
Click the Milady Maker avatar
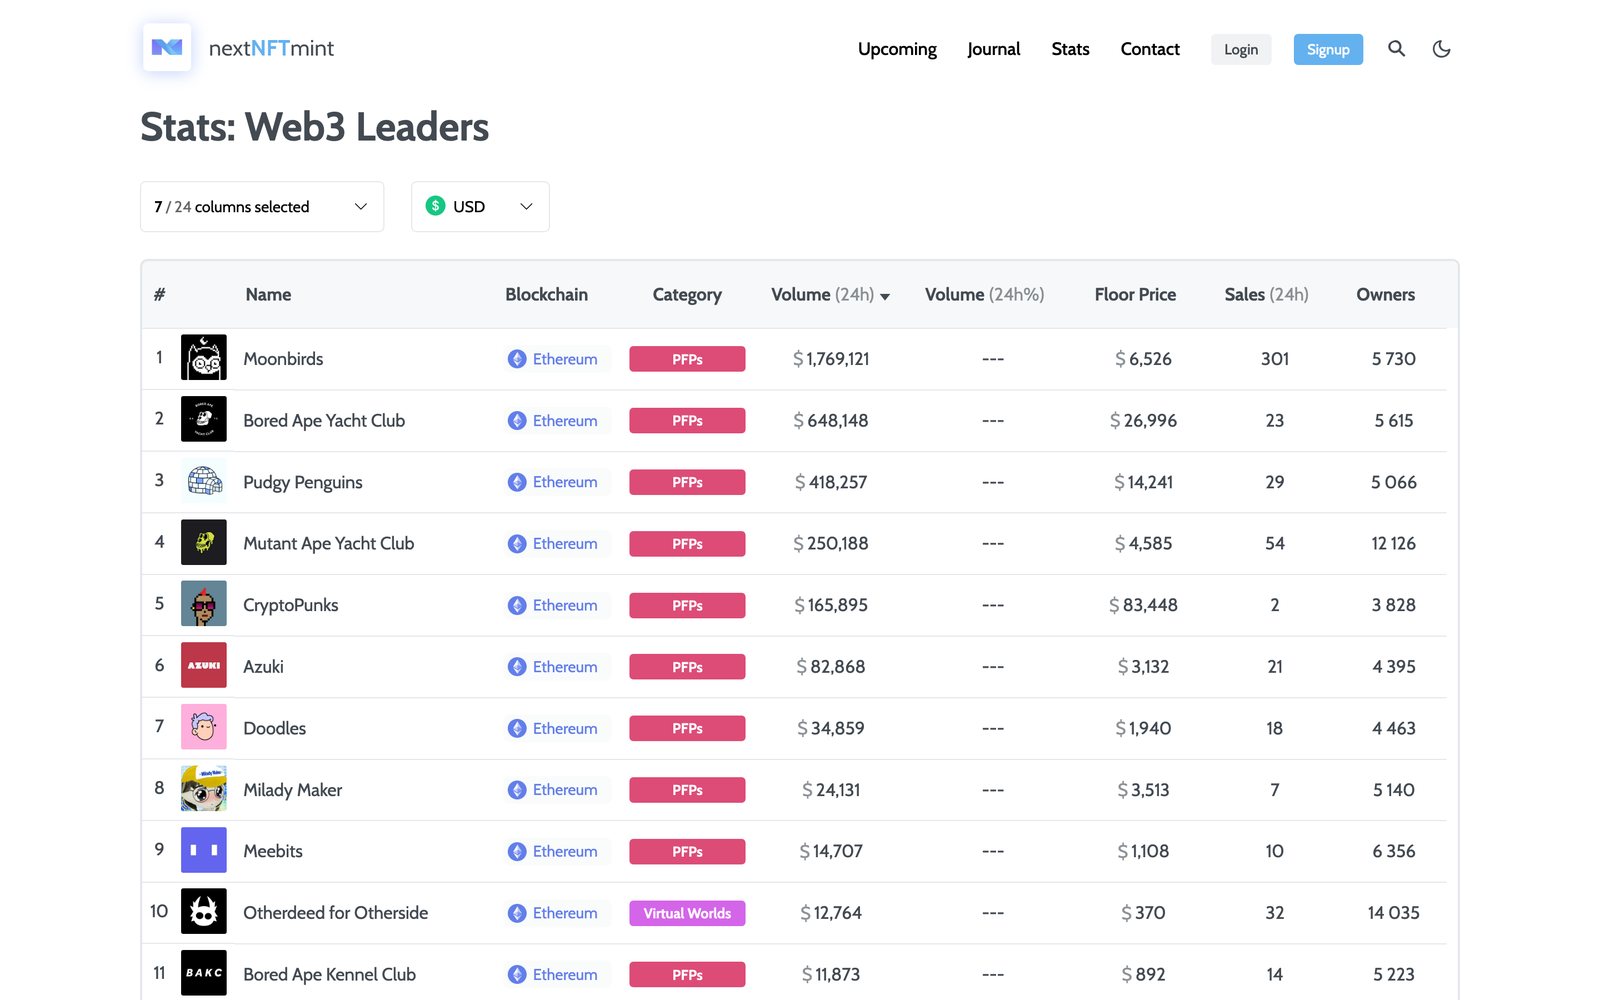[204, 789]
